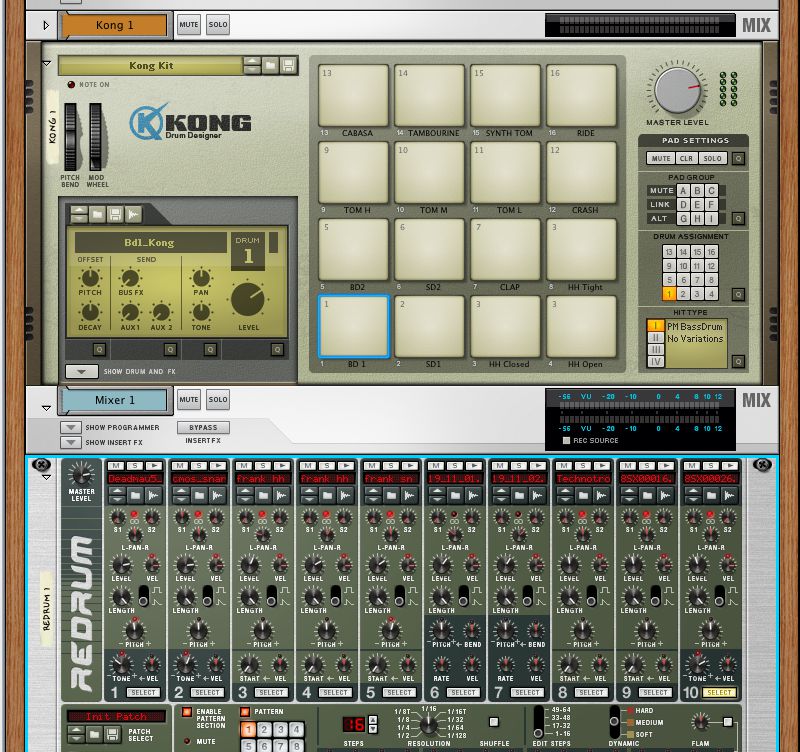Click Q button below the Level knob

point(277,349)
